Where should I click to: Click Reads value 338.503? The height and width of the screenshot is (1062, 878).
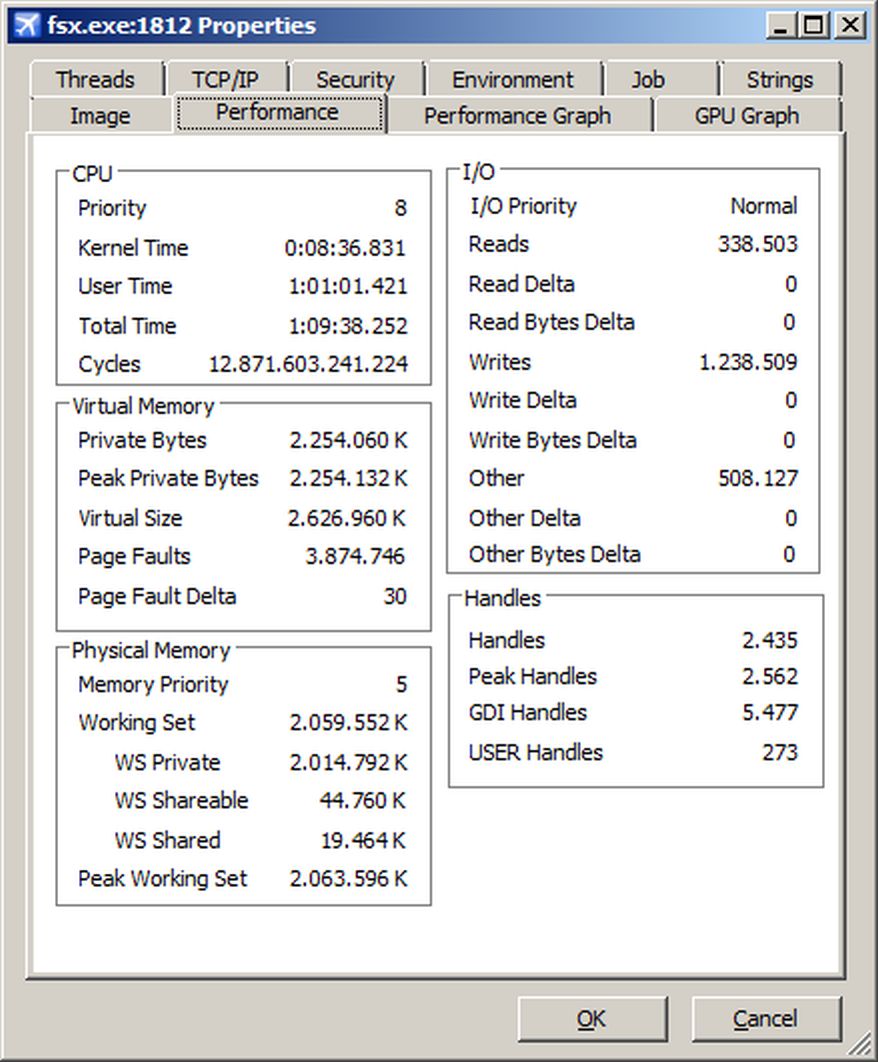[758, 244]
